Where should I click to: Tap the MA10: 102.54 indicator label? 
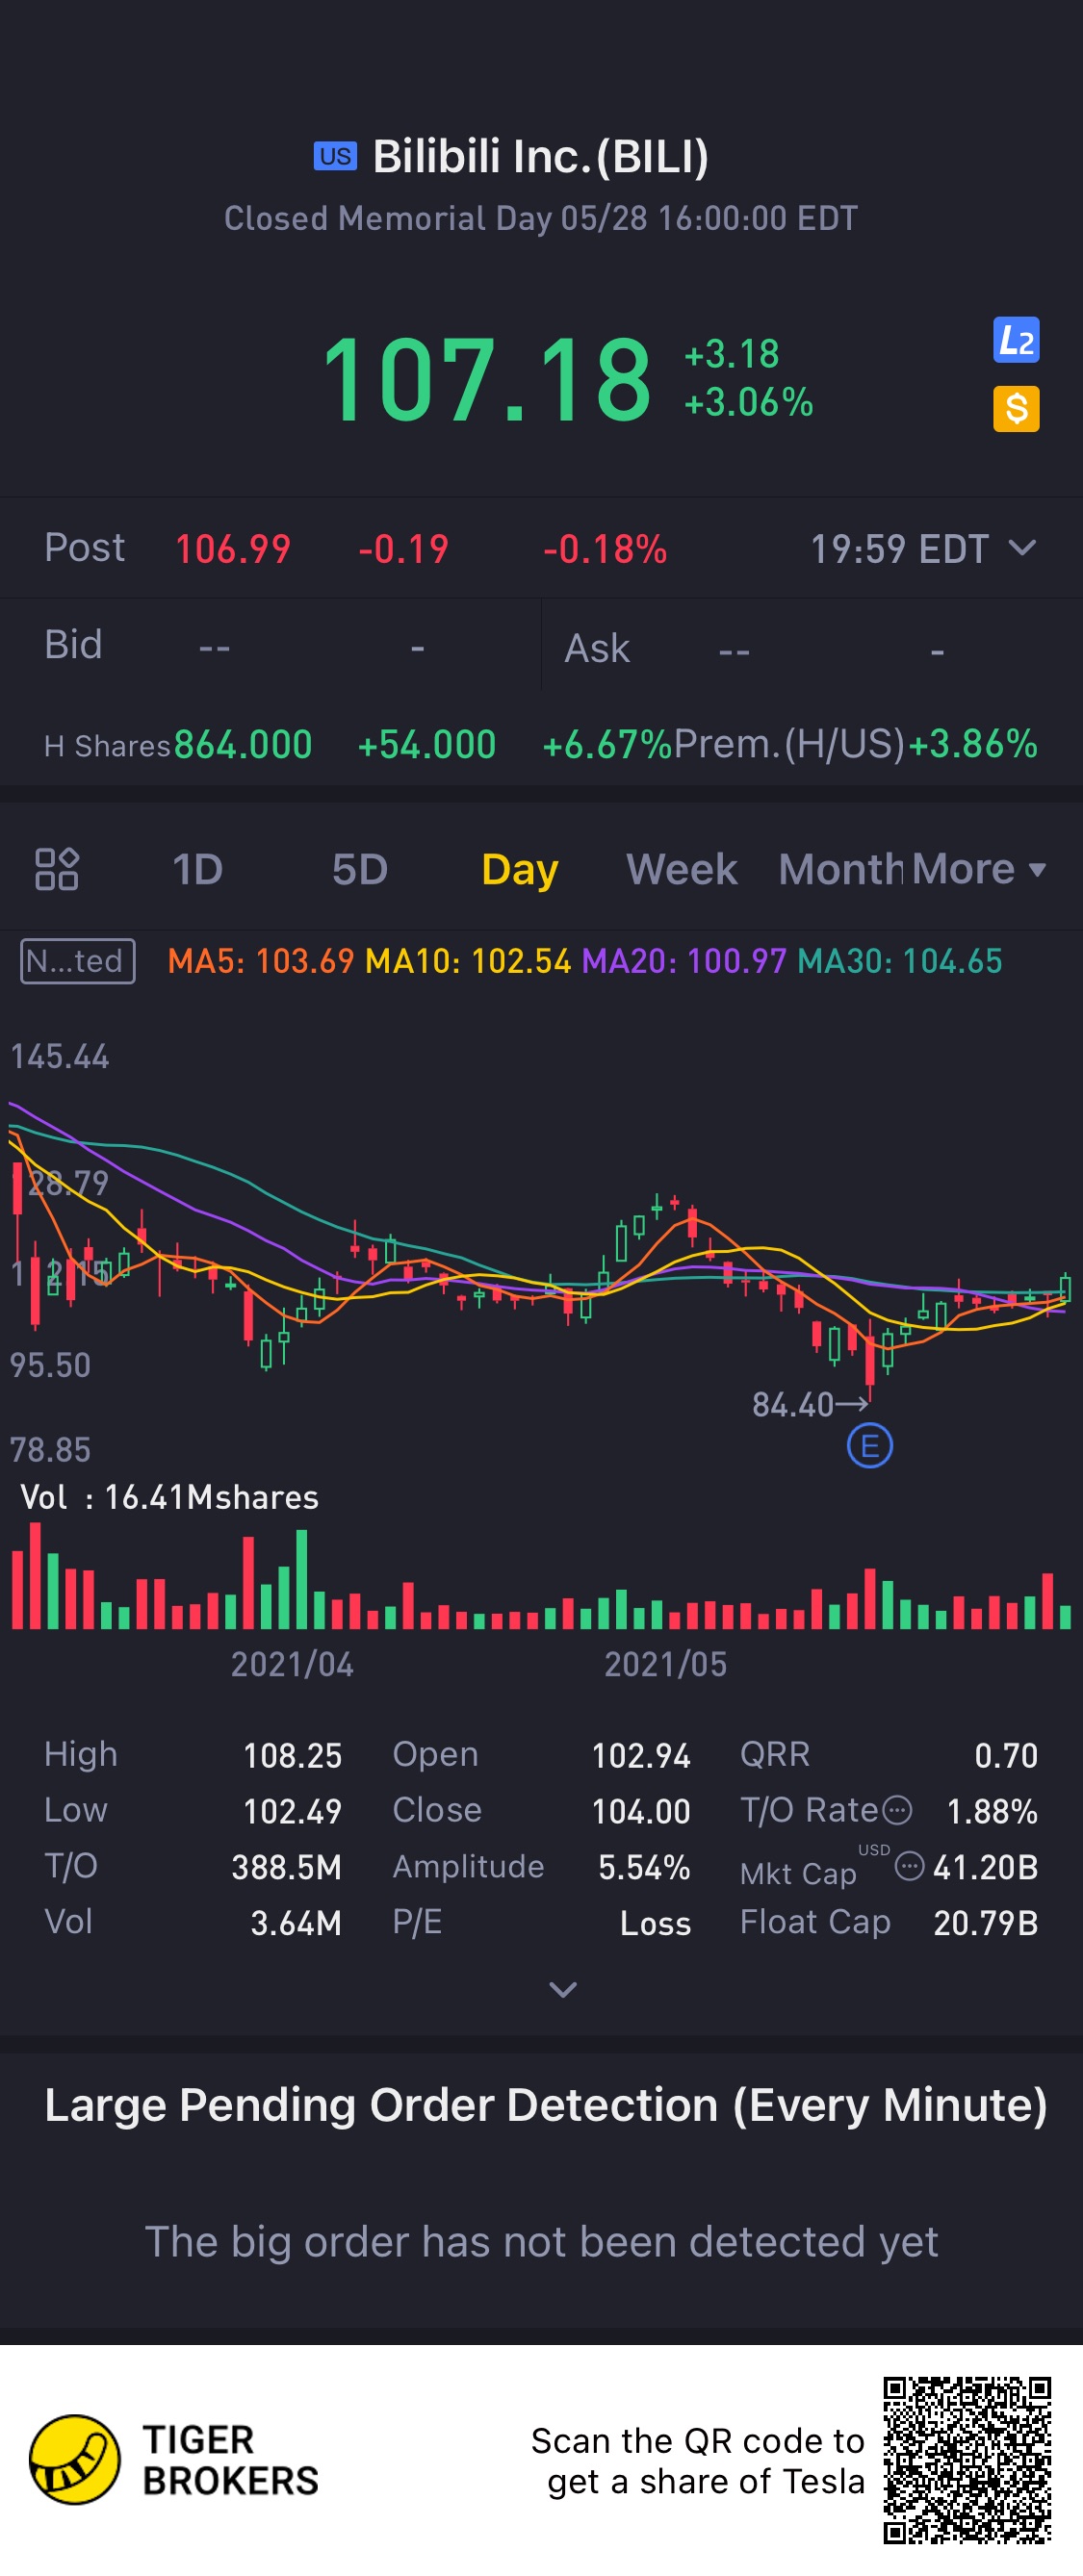468,961
